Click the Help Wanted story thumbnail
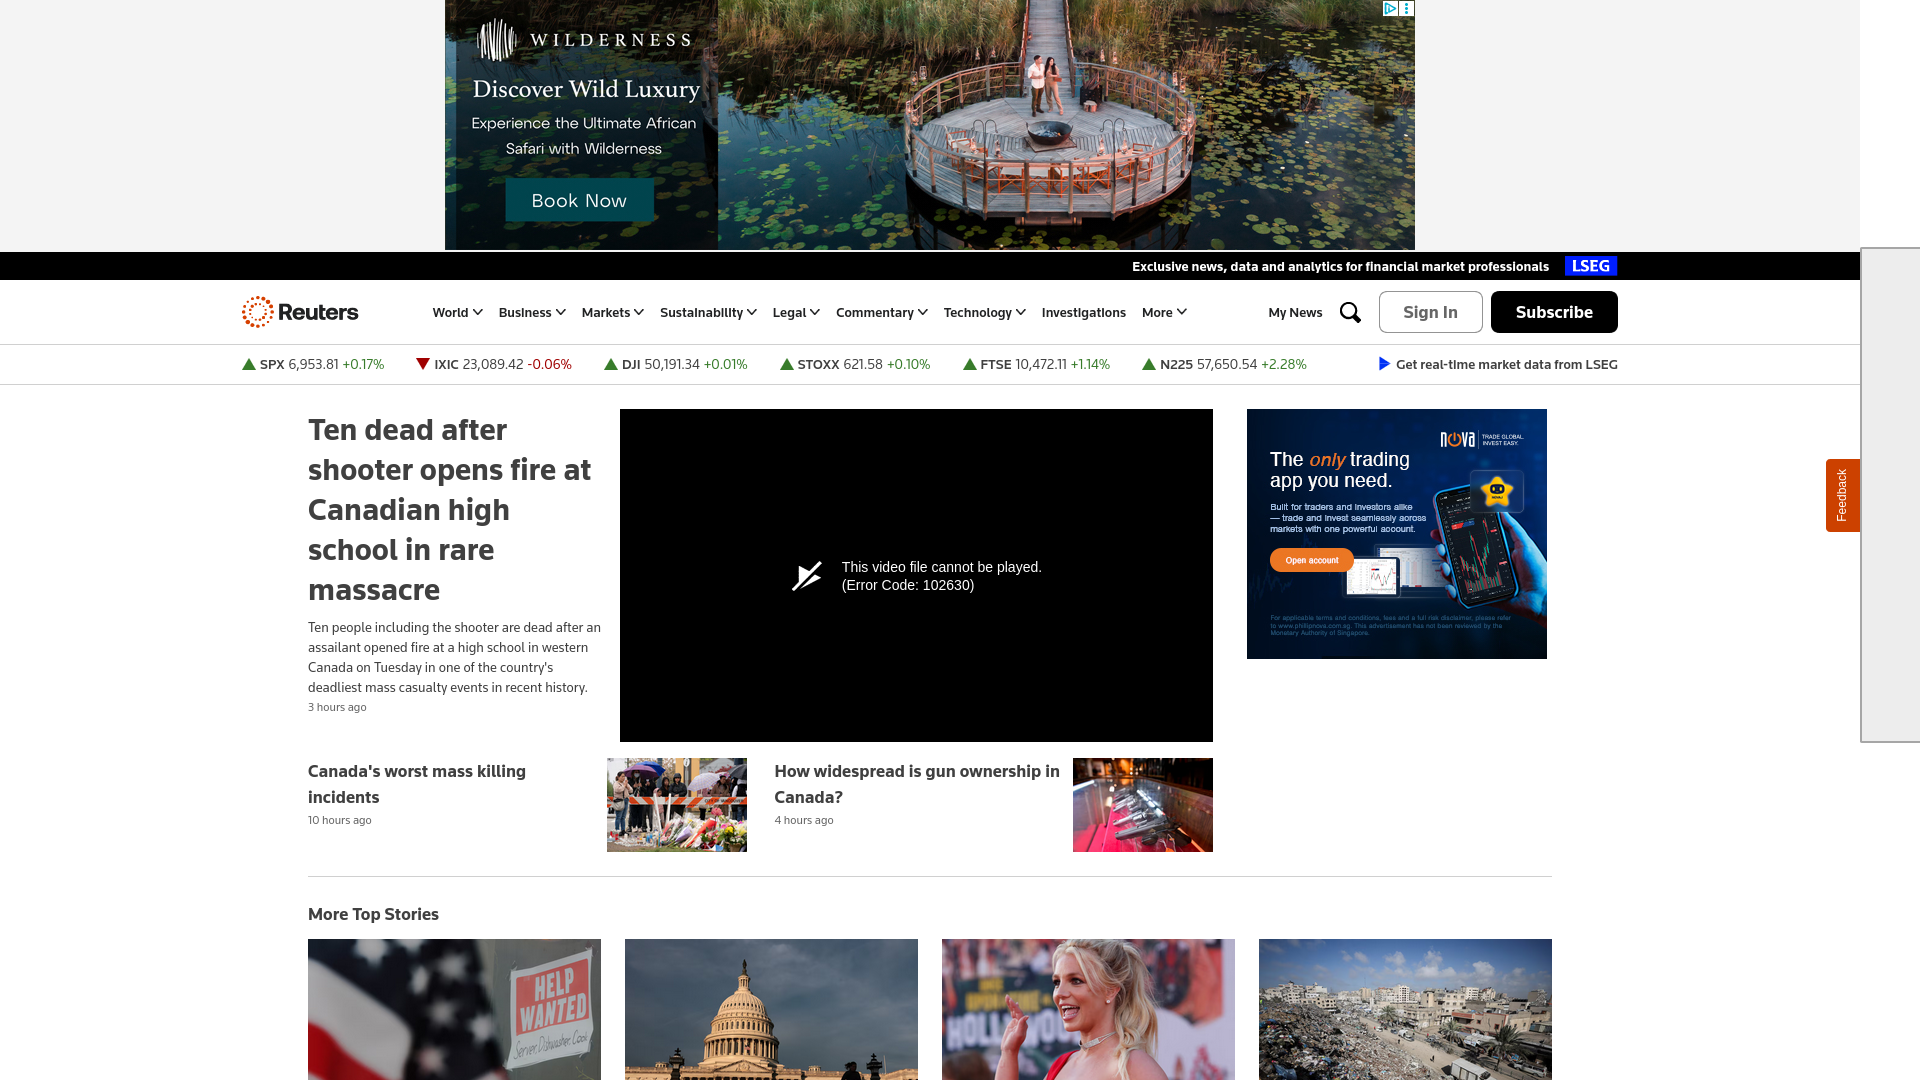 pyautogui.click(x=454, y=1008)
